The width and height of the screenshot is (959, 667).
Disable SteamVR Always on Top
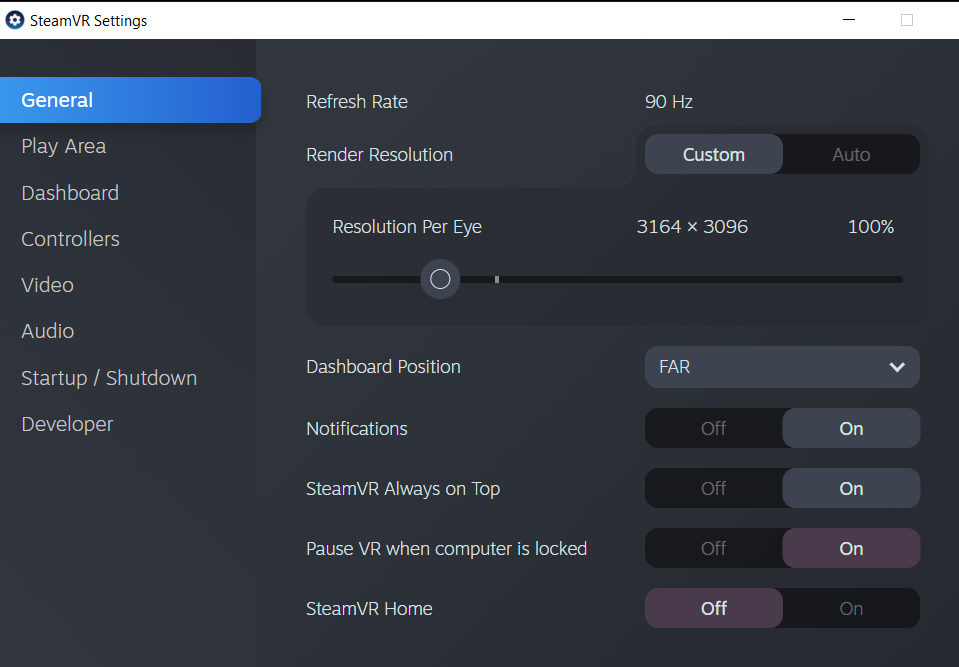click(713, 488)
